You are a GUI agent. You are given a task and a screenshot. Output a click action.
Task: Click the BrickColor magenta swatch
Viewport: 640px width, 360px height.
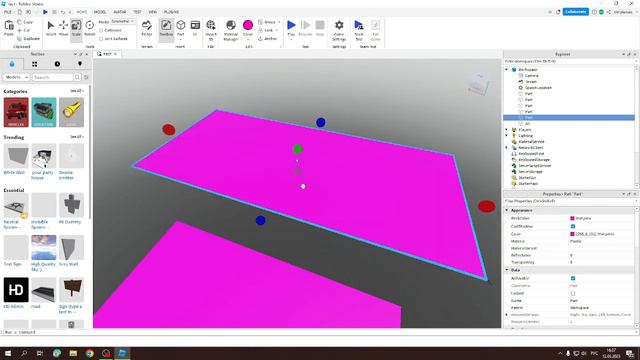pos(572,218)
